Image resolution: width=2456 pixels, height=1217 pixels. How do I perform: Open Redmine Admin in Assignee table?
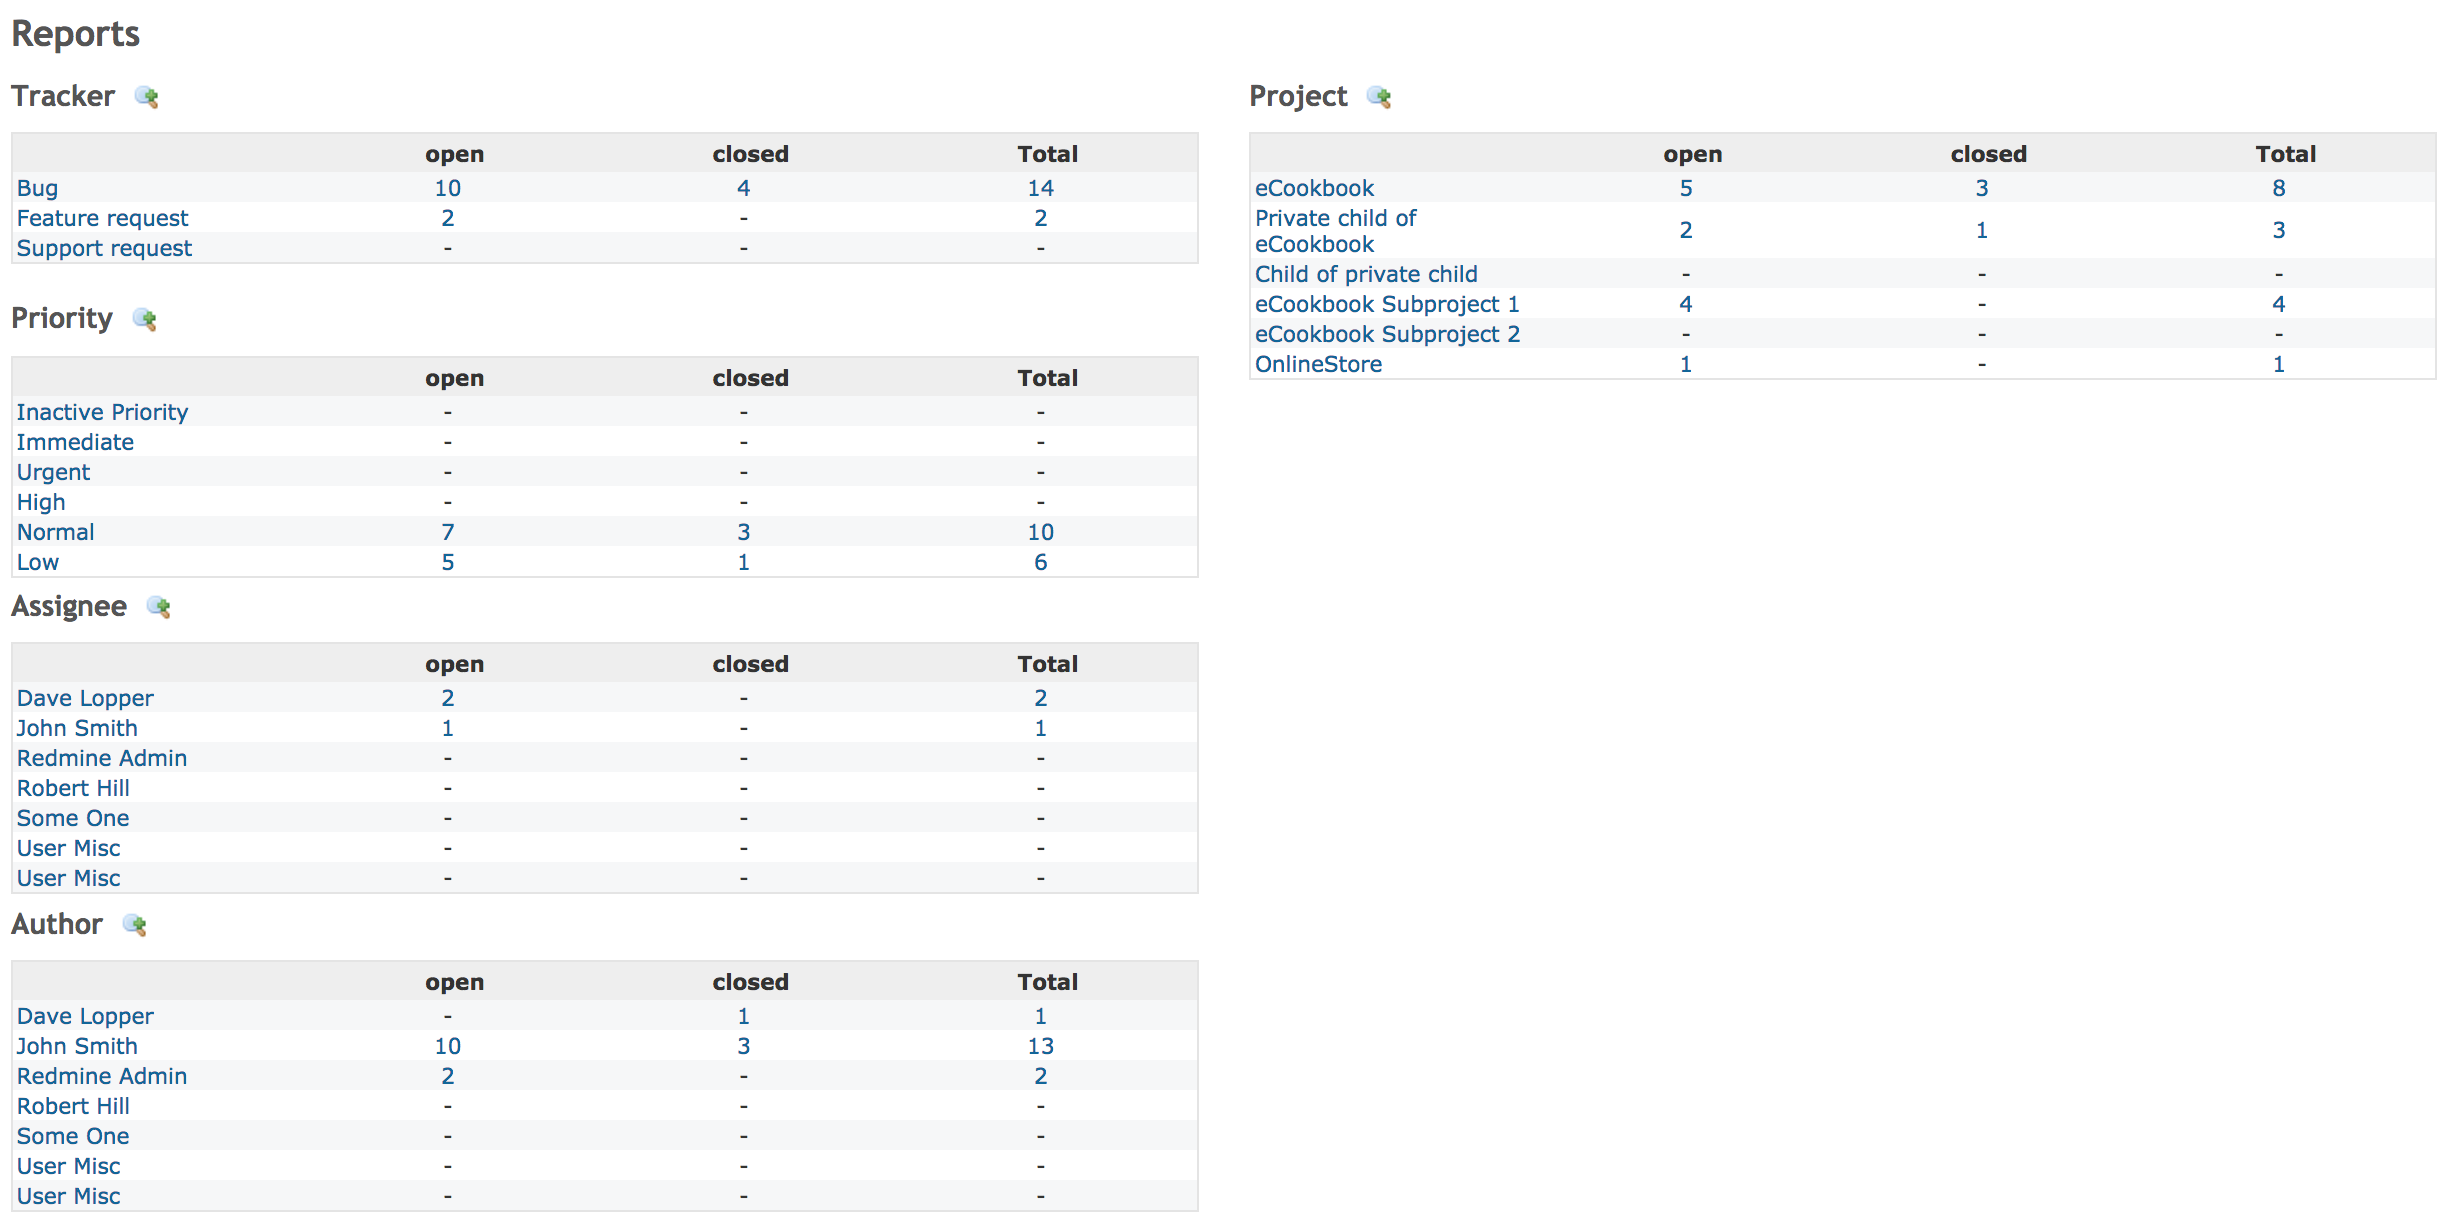(102, 758)
